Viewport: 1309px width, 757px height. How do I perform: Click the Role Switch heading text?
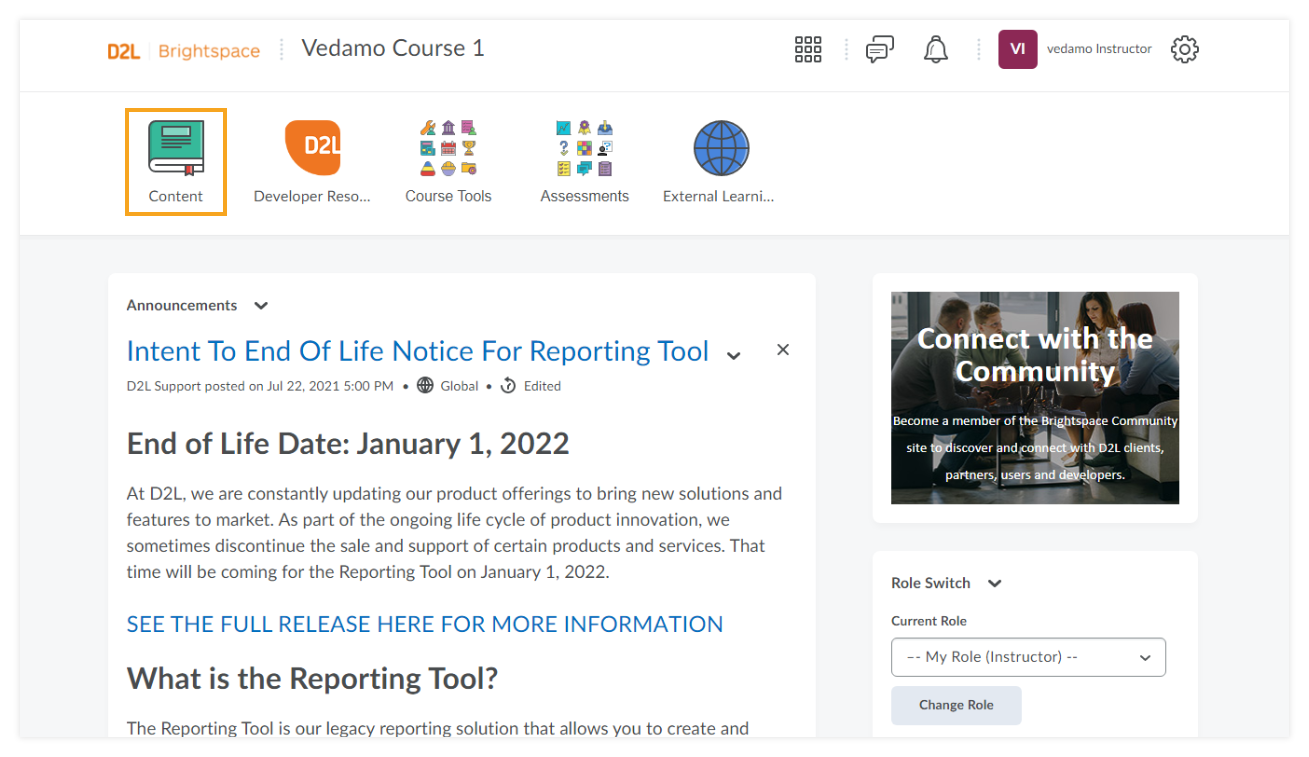tap(931, 583)
